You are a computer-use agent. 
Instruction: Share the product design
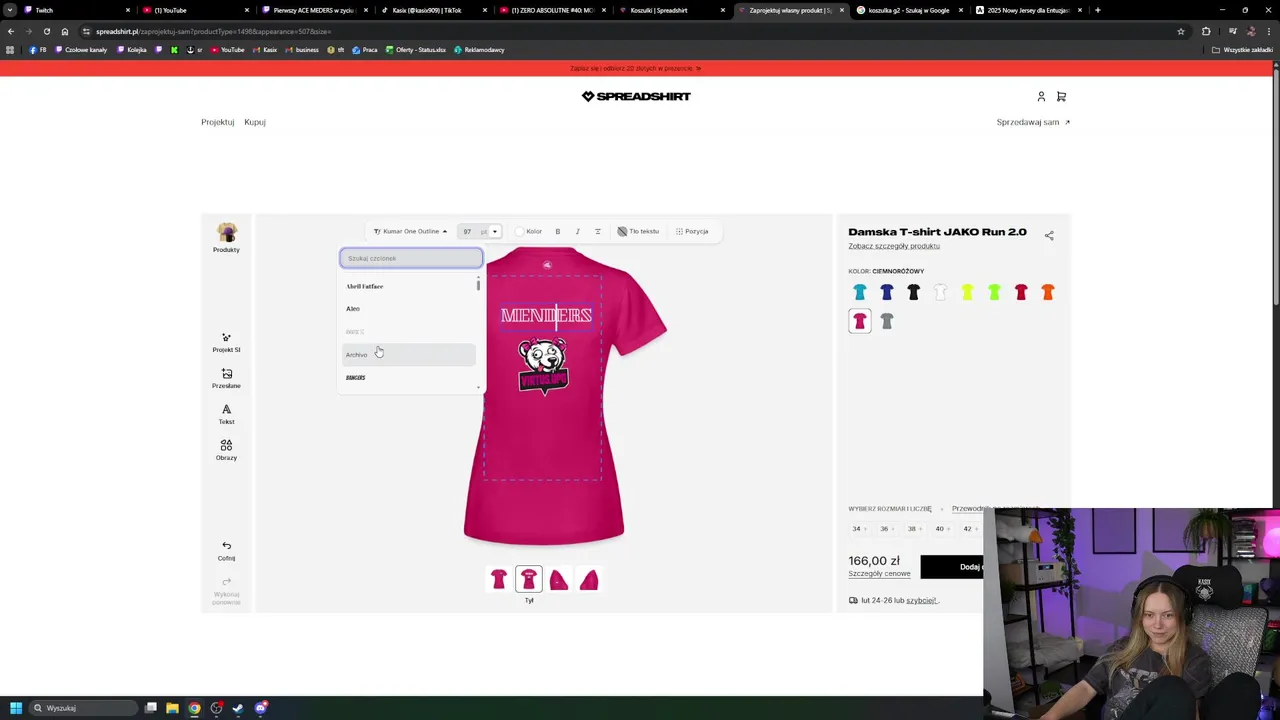[1049, 236]
